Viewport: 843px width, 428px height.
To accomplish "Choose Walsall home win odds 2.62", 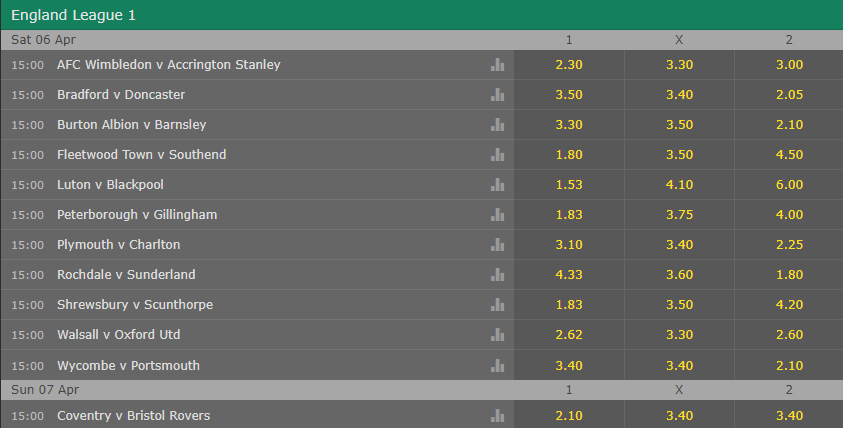I will coord(569,334).
